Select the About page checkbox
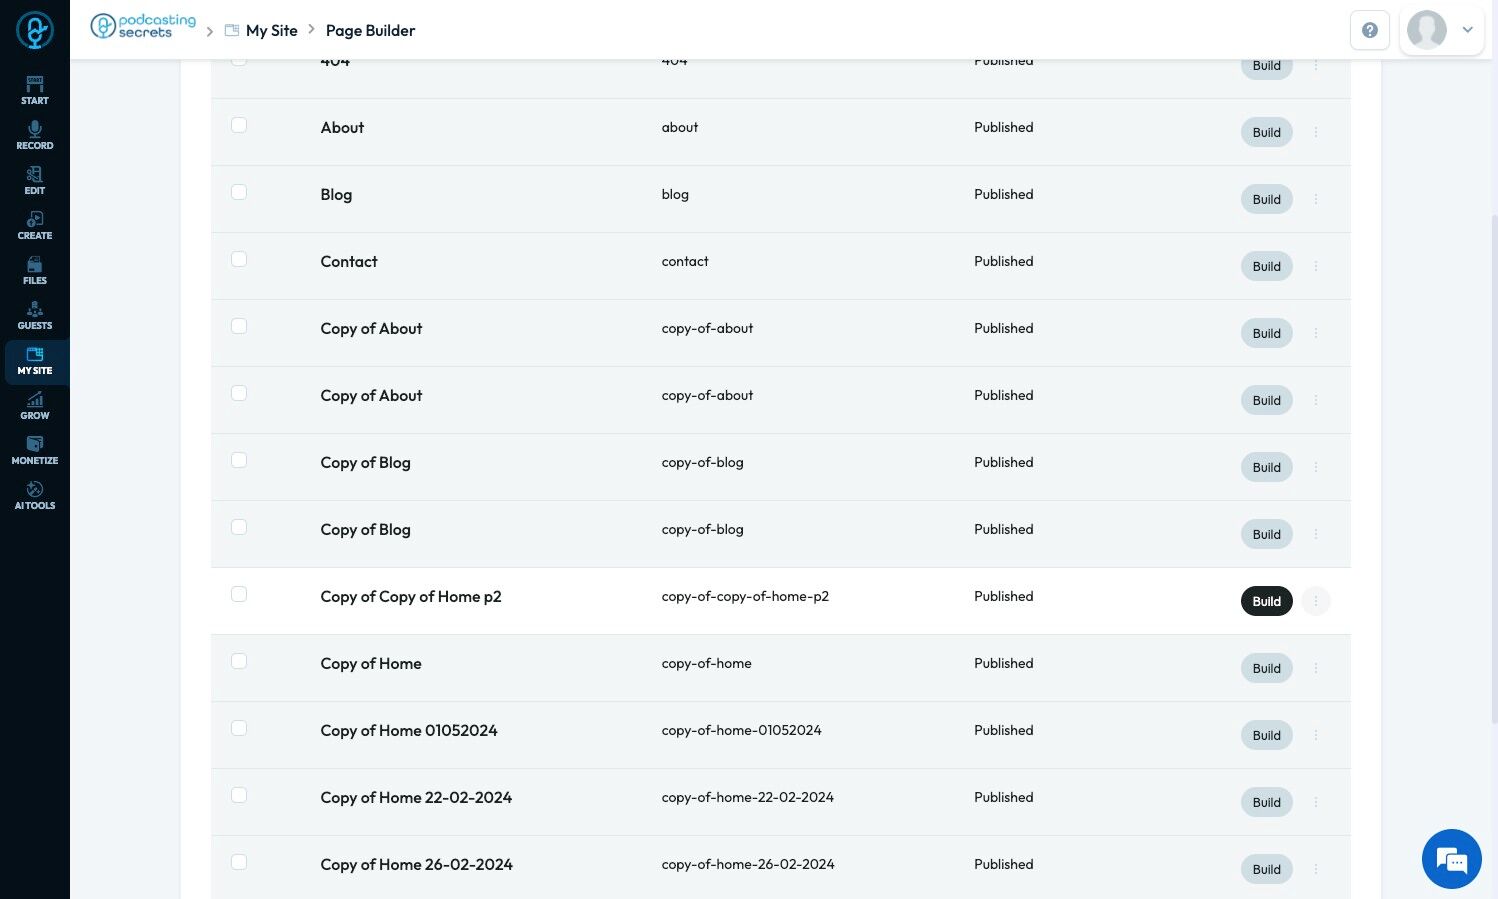 (x=239, y=125)
